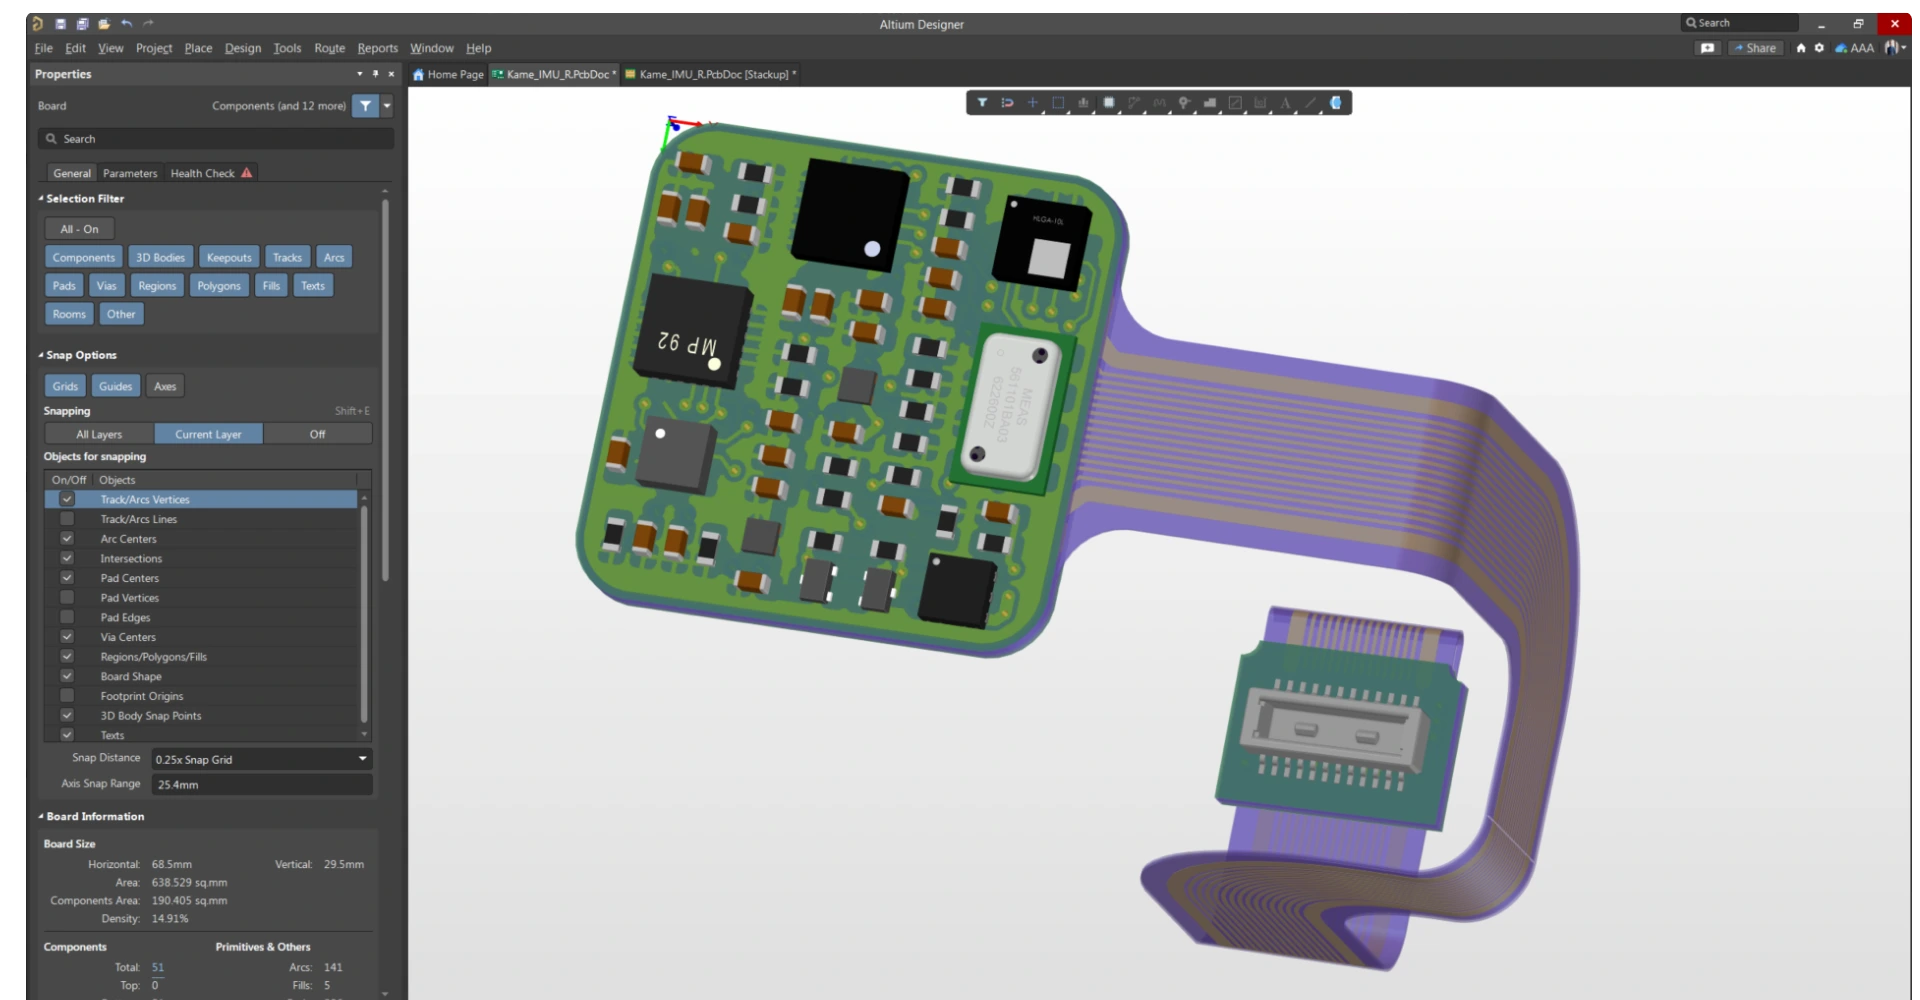
Task: Open settings via the gear icon
Action: (1819, 48)
